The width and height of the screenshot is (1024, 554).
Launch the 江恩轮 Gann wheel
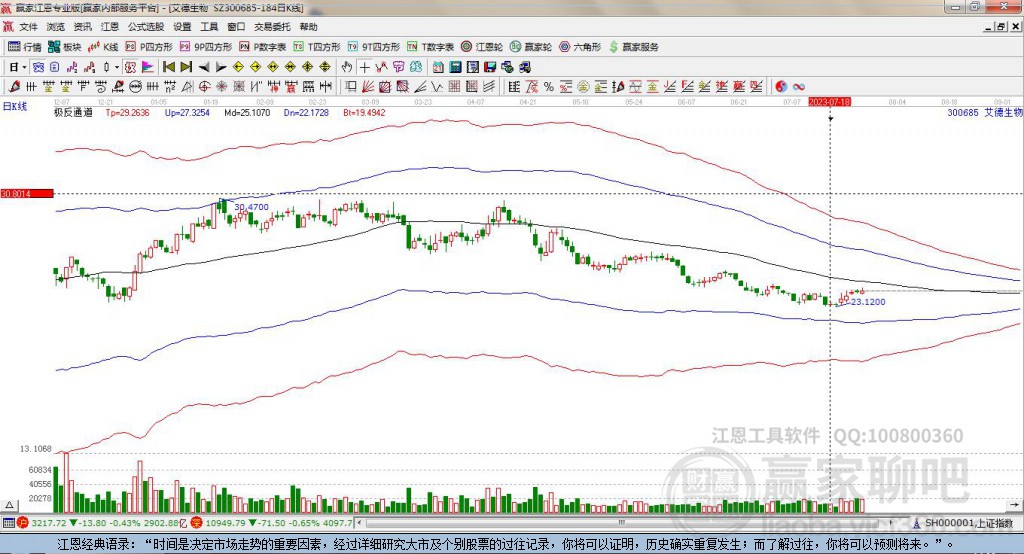click(x=482, y=47)
